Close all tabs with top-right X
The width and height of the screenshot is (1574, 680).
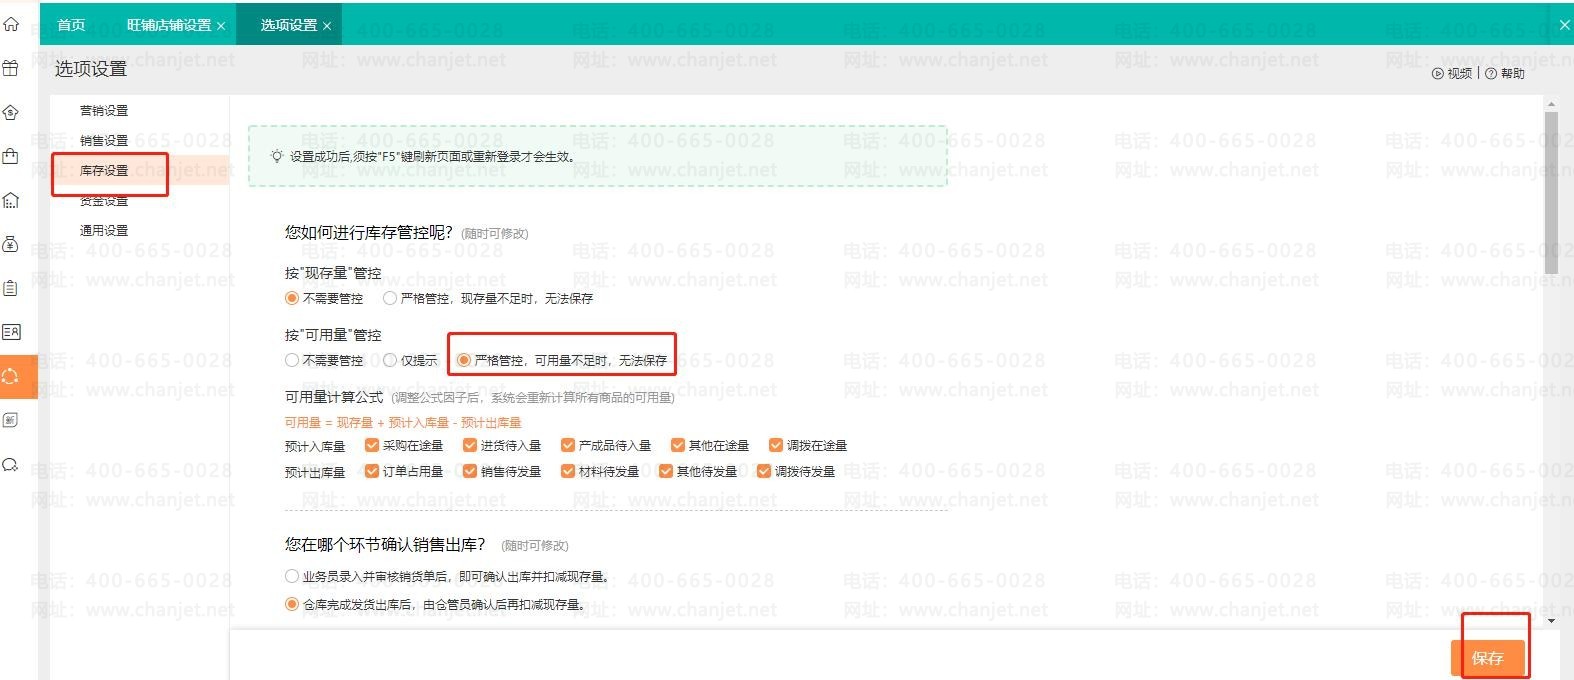[x=1564, y=25]
